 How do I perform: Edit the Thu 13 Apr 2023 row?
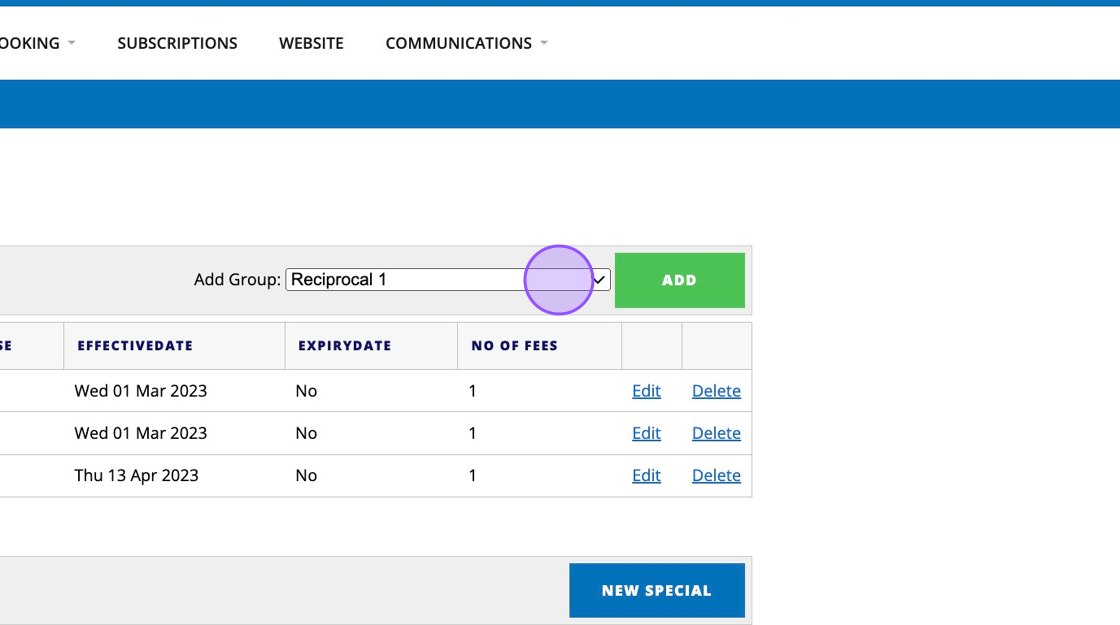tap(646, 475)
